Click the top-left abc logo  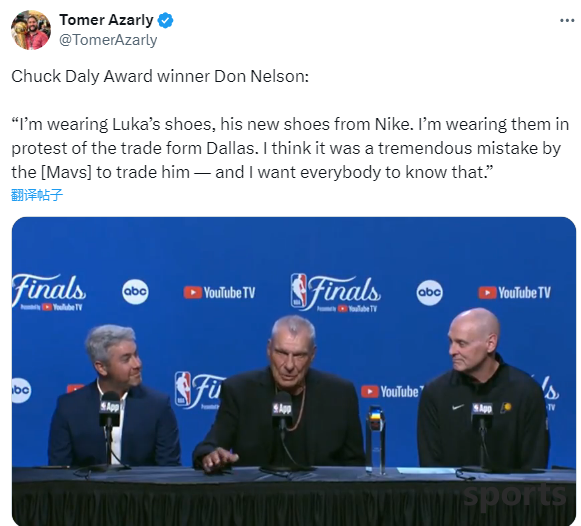(135, 292)
